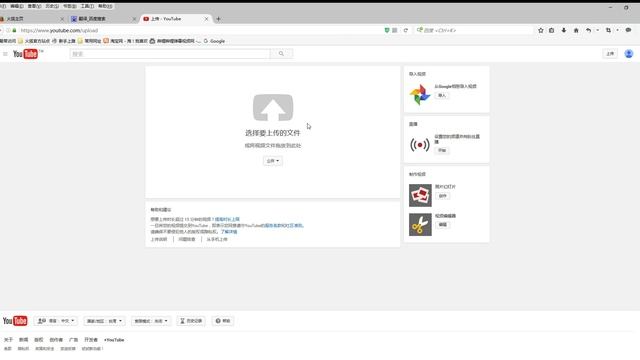Image resolution: width=640 pixels, height=360 pixels.
Task: Click the bookmark star icon
Action: [541, 30]
